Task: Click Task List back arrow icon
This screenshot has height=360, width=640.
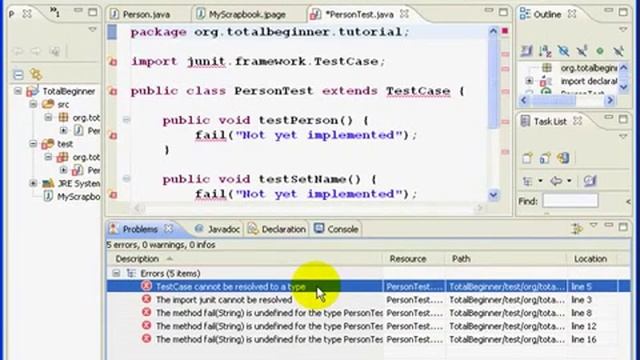Action: click(x=556, y=180)
